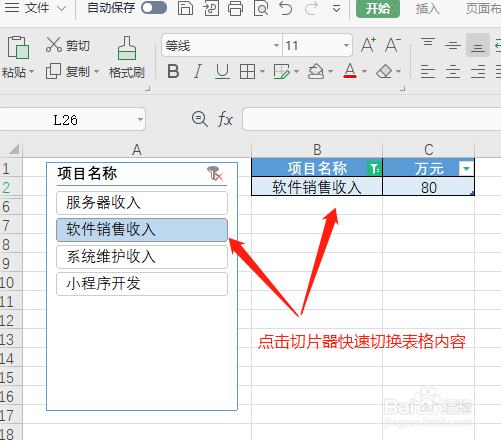Click the print icon

(x=235, y=8)
